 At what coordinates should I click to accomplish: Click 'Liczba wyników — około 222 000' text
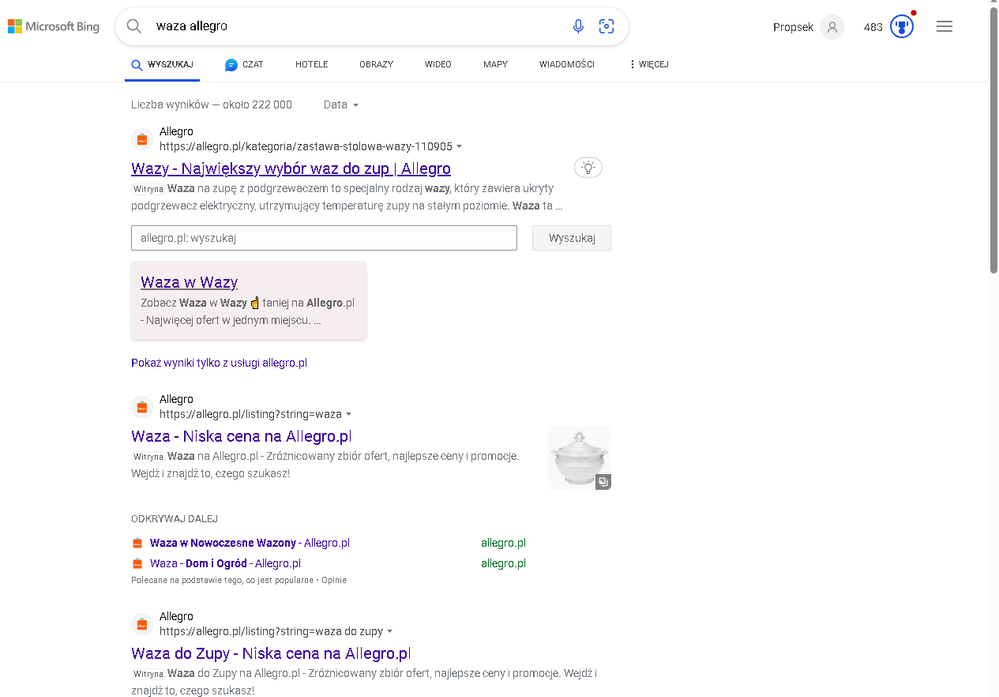point(212,104)
